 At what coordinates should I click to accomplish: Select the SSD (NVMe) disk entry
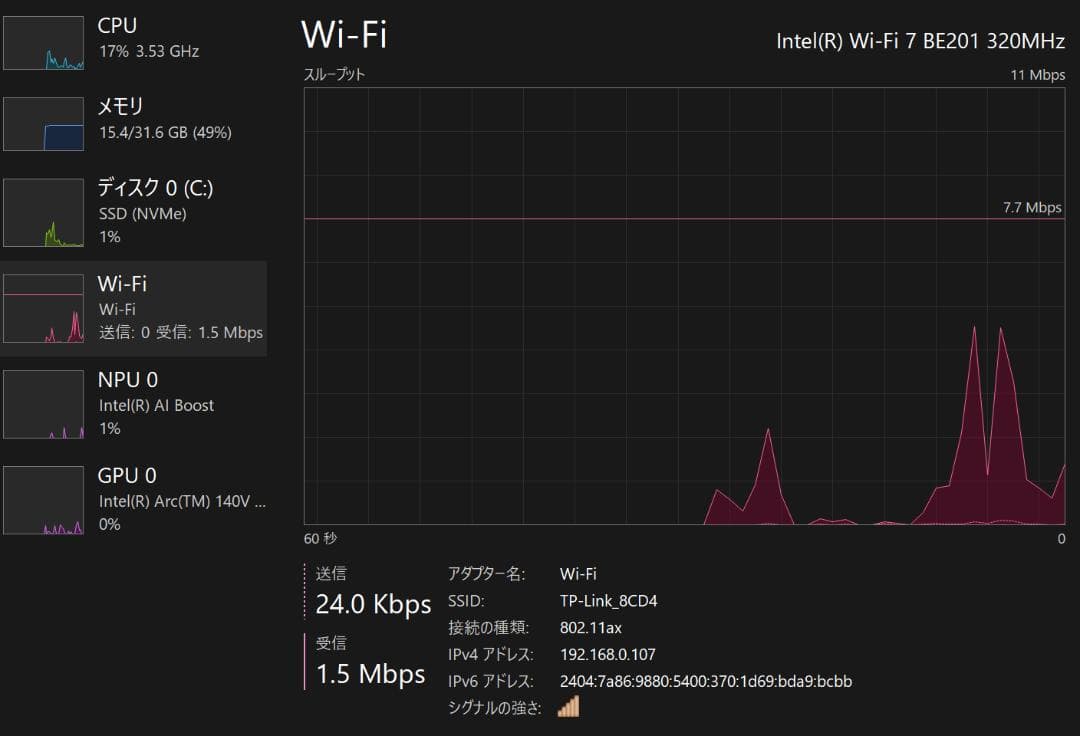[x=142, y=213]
